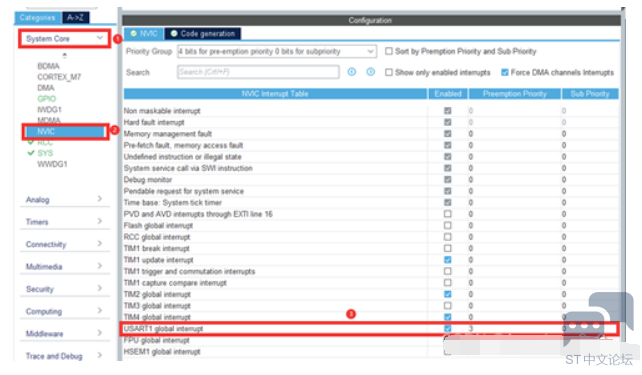This screenshot has height=375, width=642.
Task: Expand the System Core category dropdown
Action: tap(64, 38)
